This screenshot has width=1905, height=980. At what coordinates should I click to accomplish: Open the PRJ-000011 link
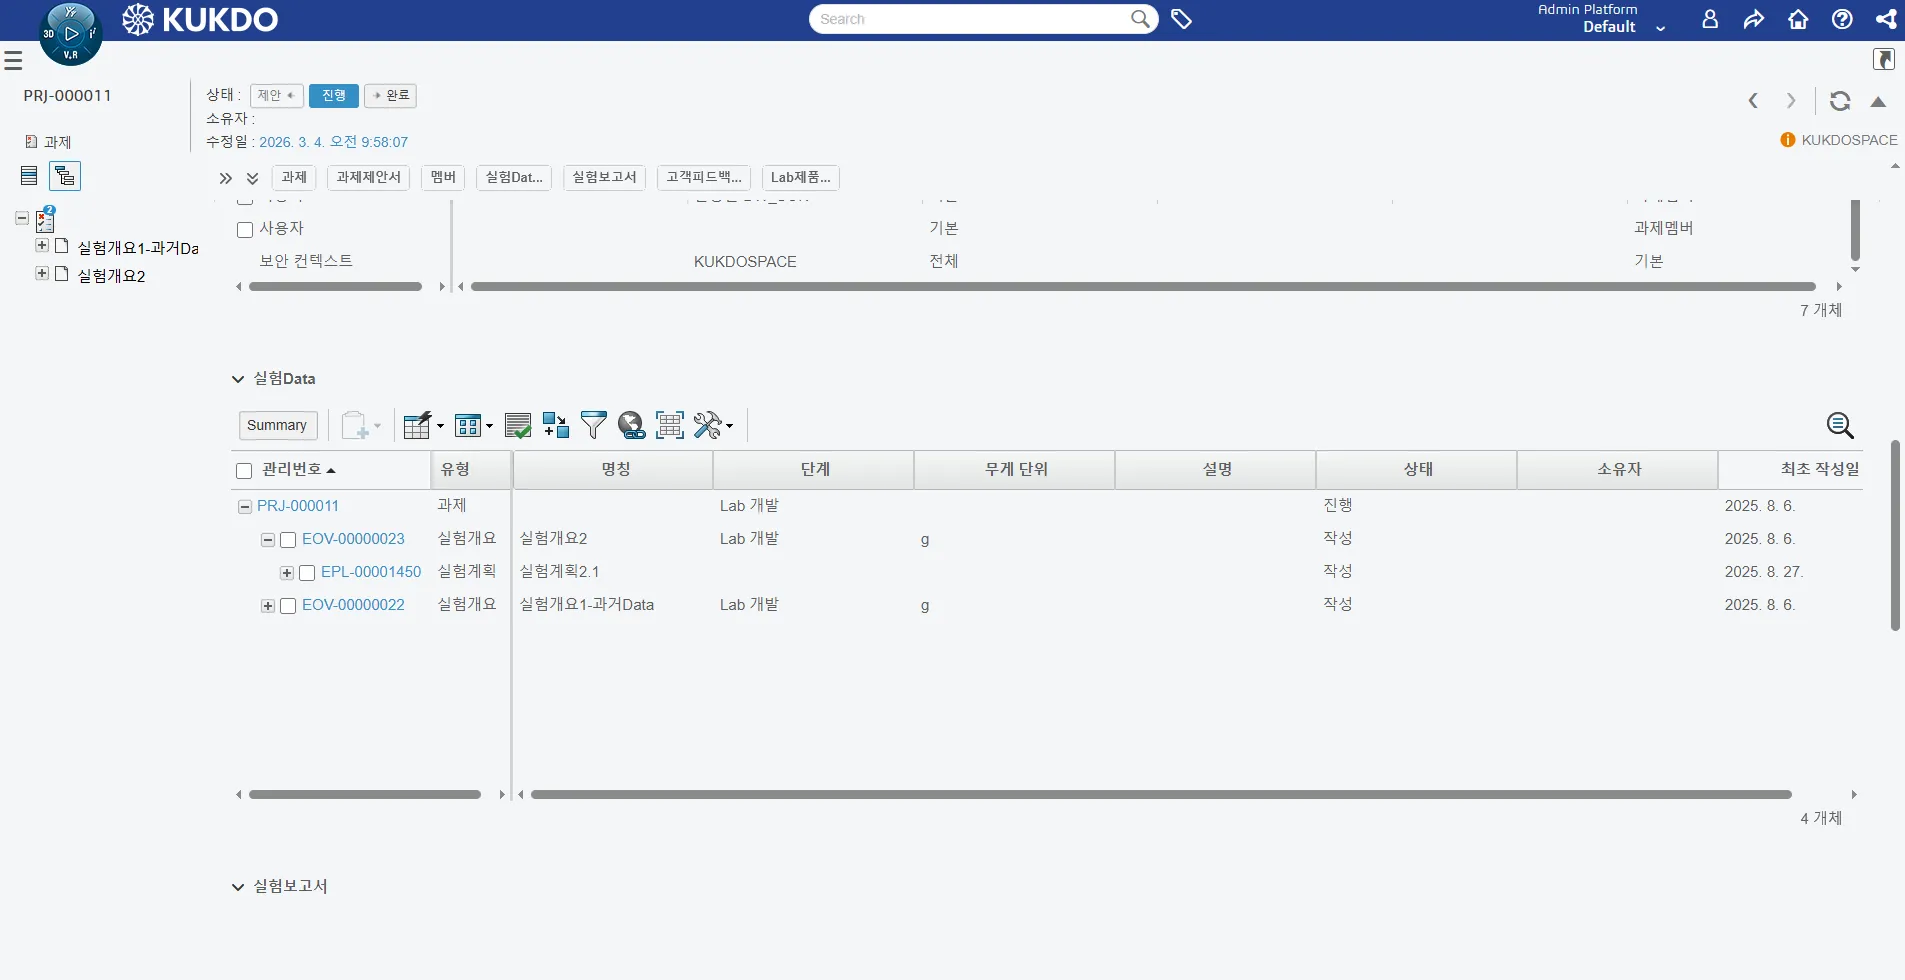pos(297,505)
